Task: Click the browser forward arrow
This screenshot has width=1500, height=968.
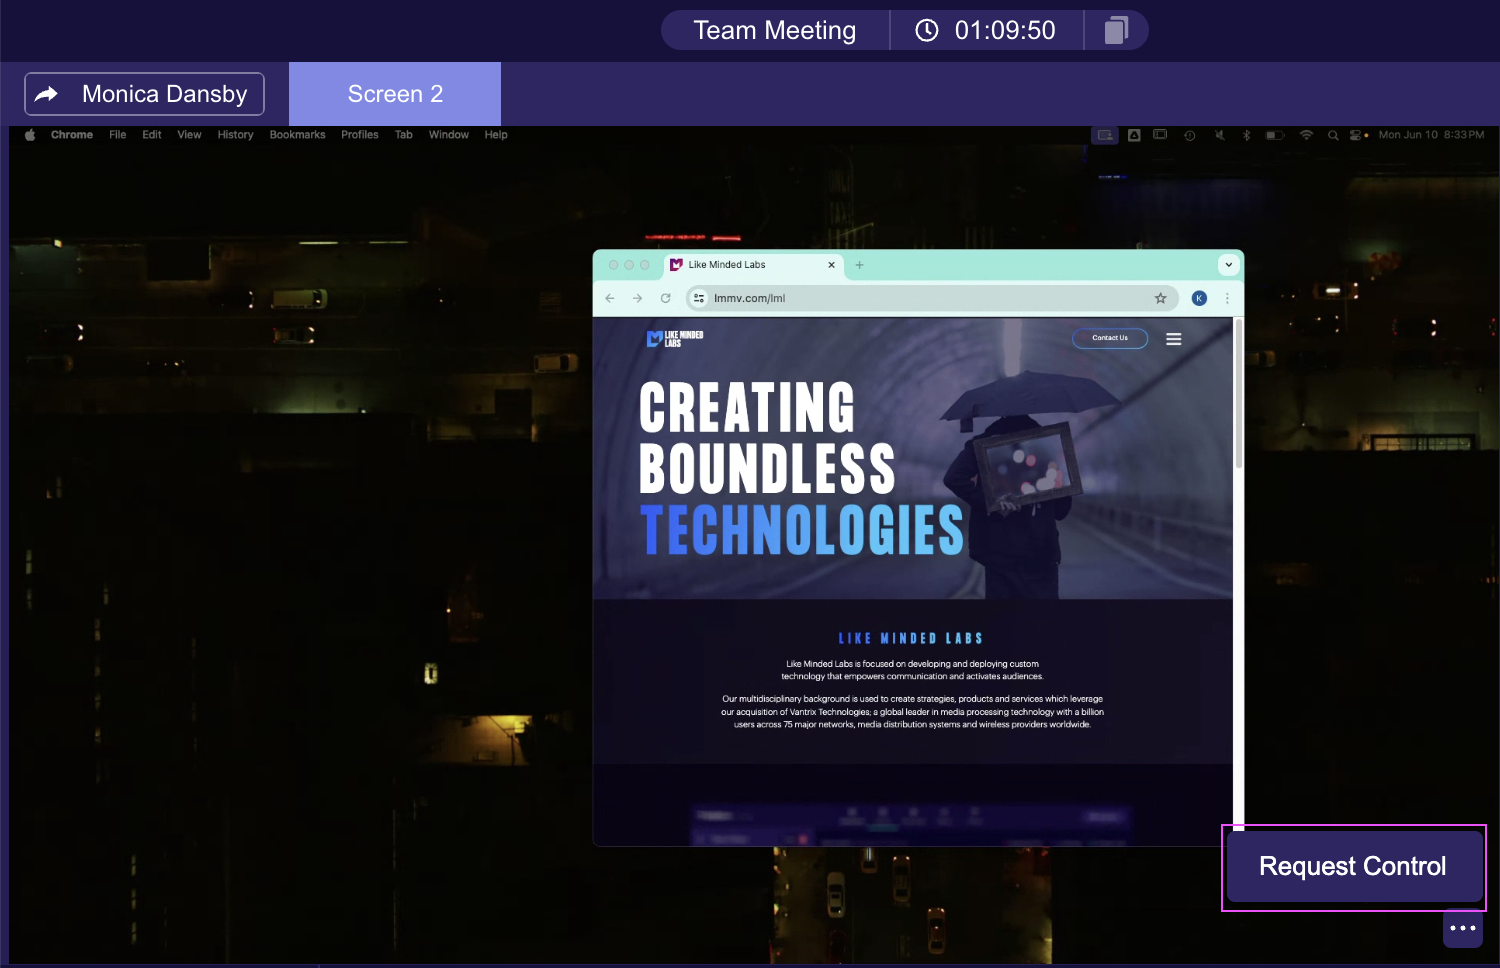Action: (637, 298)
